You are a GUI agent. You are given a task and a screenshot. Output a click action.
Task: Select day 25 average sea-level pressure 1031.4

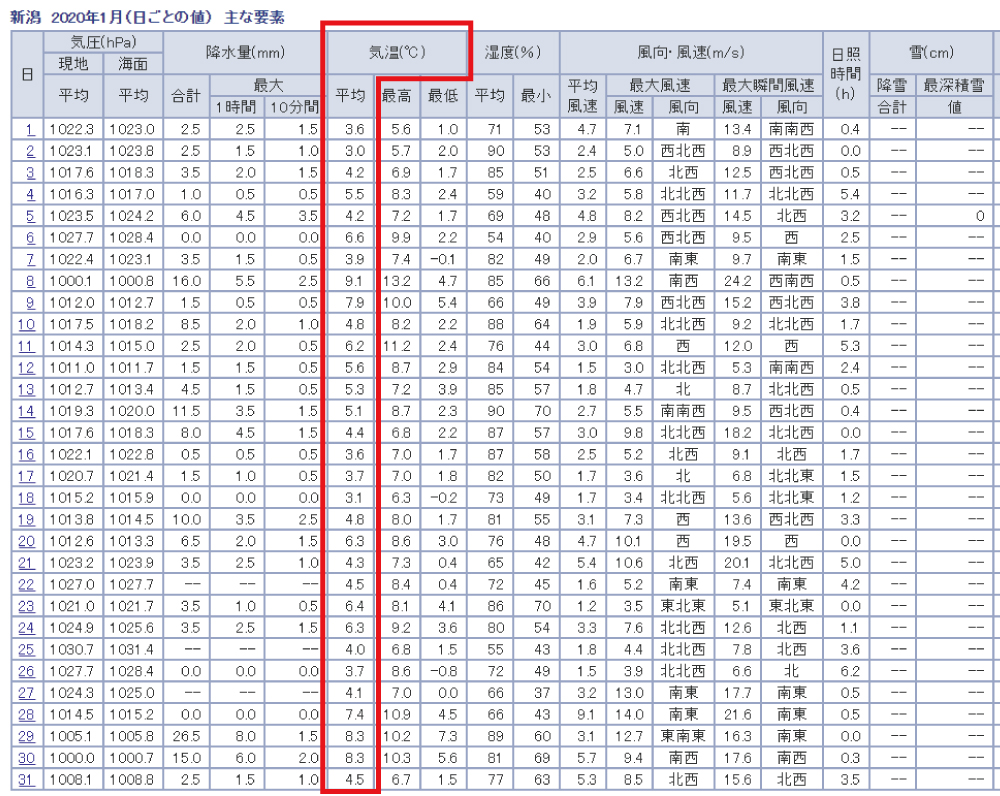[x=133, y=650]
